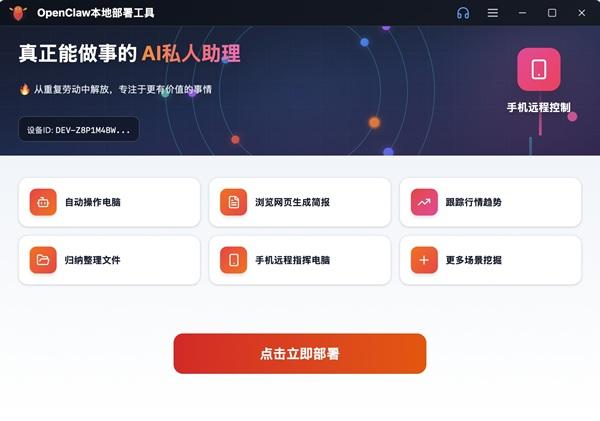Click the 设备ID DEV-Z8P1M48W field

click(x=79, y=129)
